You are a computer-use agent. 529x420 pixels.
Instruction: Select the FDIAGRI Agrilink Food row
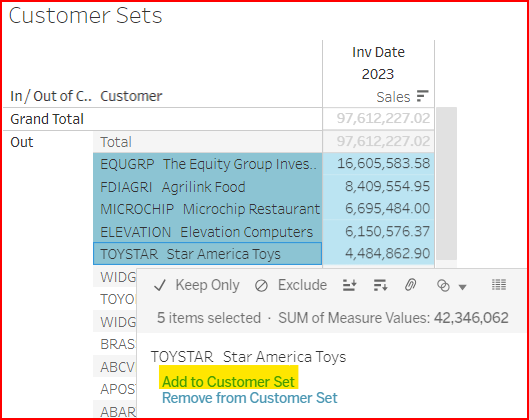pos(207,187)
